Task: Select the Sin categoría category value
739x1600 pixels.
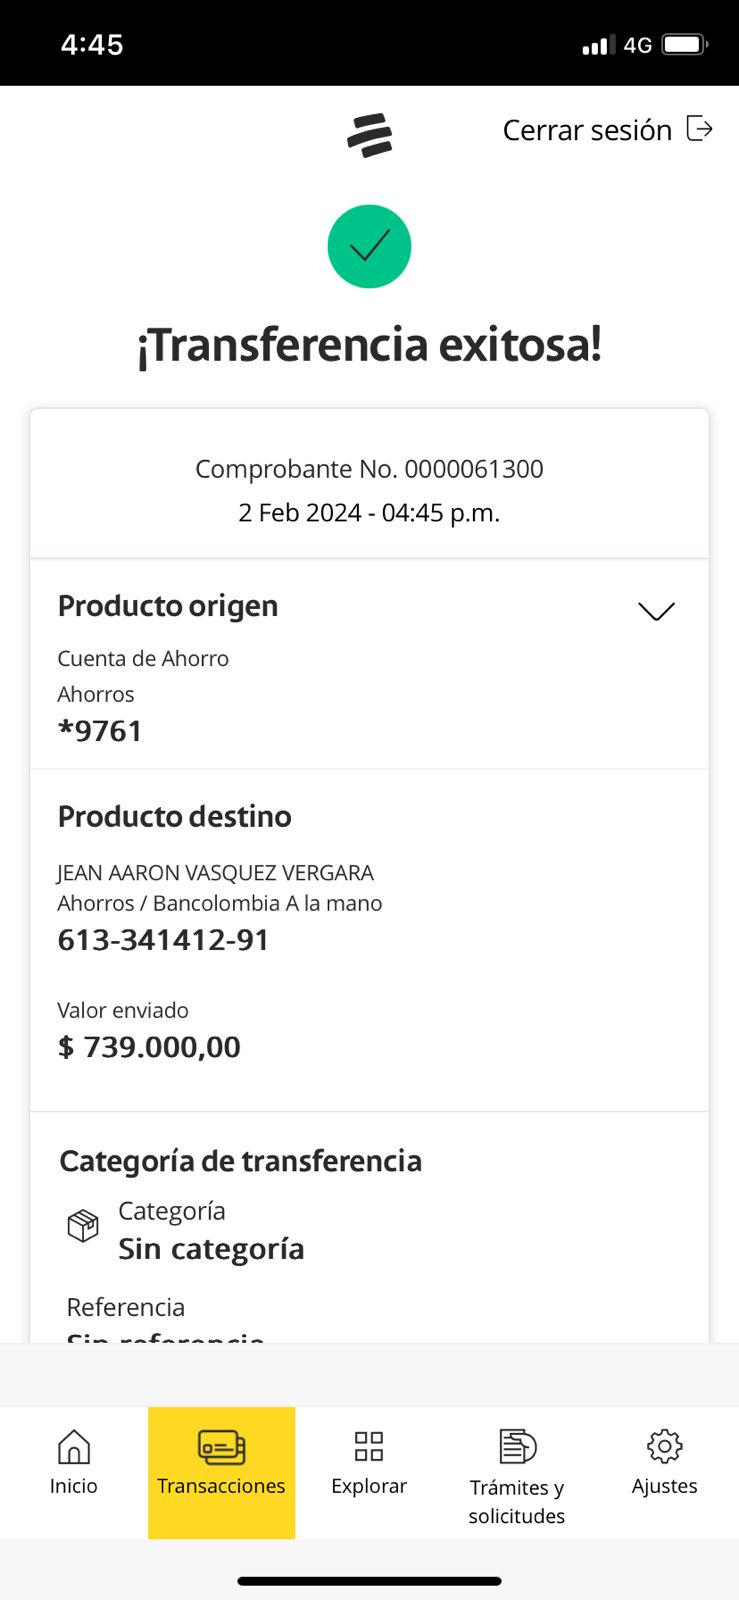Action: [211, 1249]
